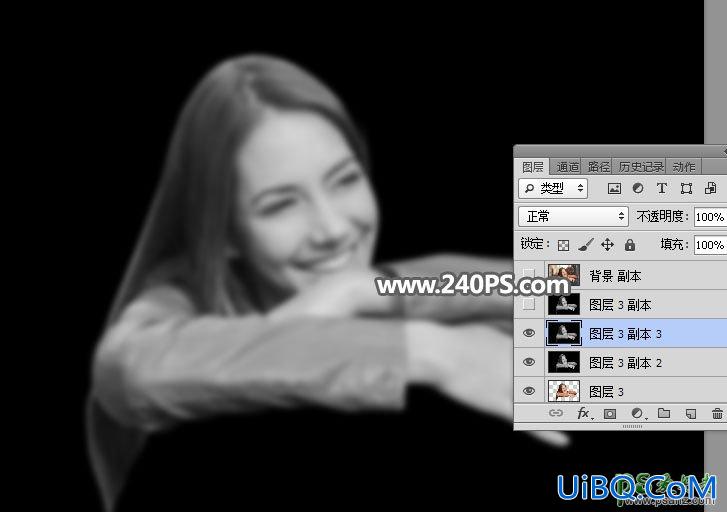
Task: Filter layers by smart object icon
Action: point(710,188)
